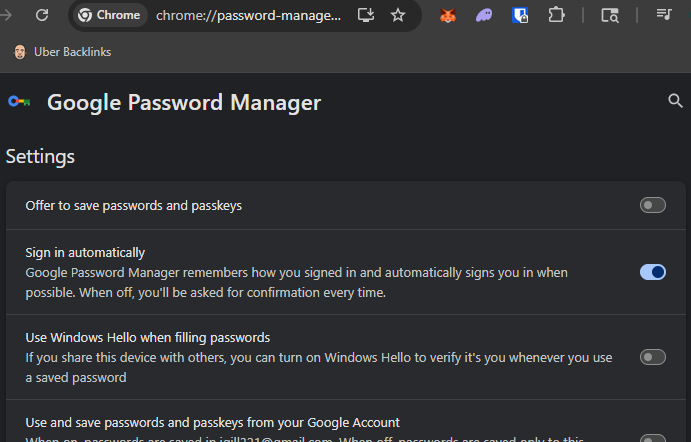Bookmark this page with the star icon
Image resolution: width=691 pixels, height=442 pixels.
point(398,15)
